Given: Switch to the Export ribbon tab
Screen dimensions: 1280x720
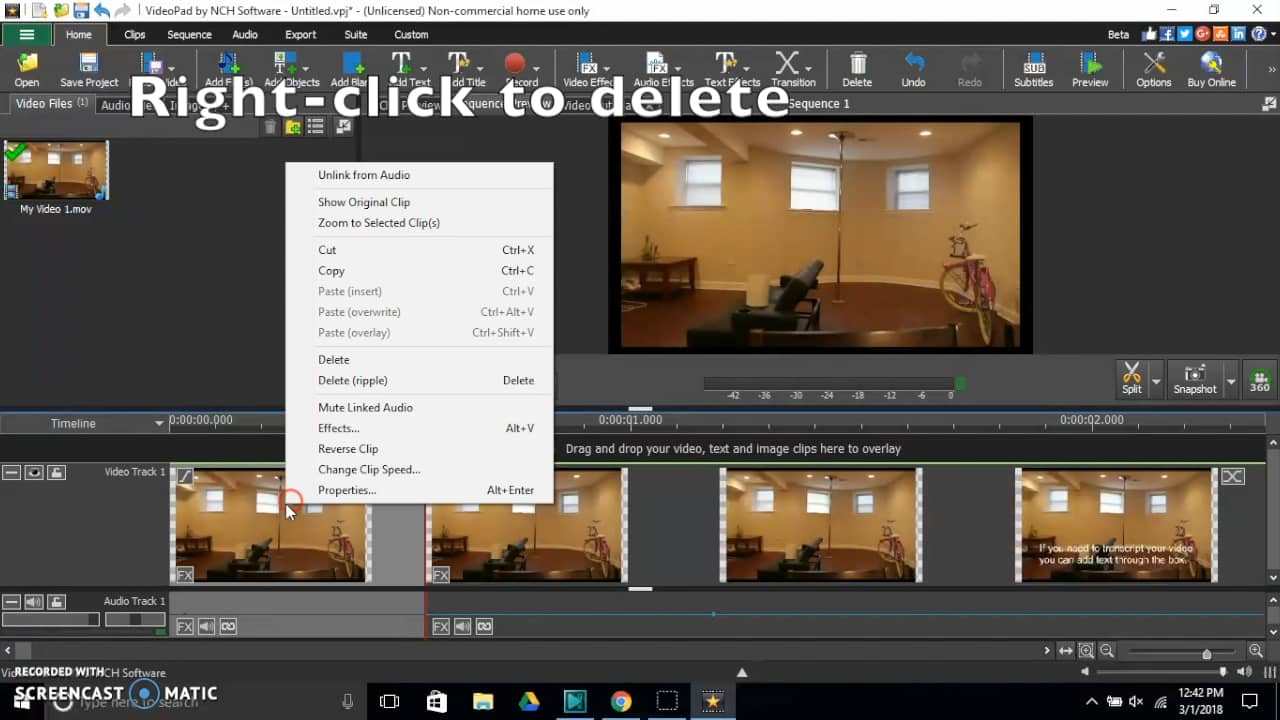Looking at the screenshot, I should pyautogui.click(x=300, y=34).
